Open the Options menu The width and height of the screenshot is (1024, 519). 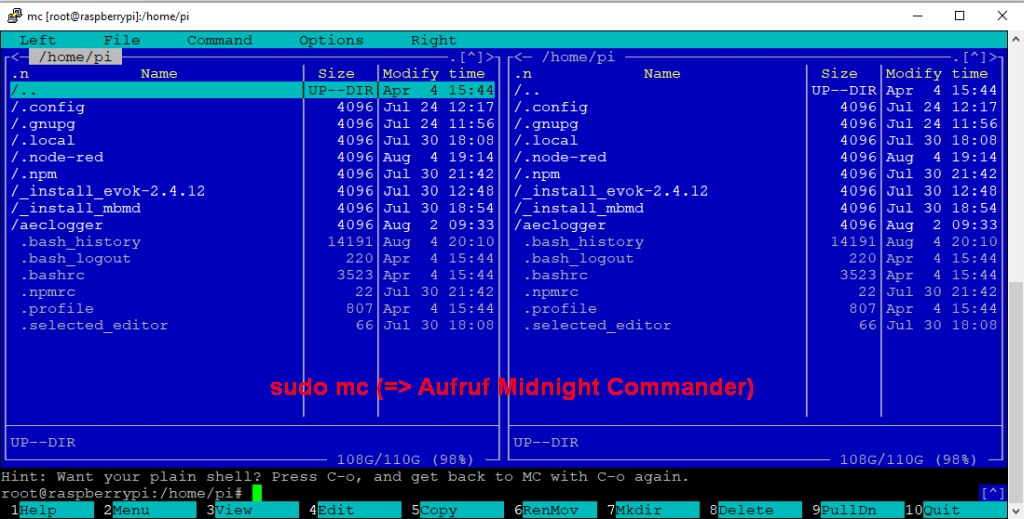point(331,40)
